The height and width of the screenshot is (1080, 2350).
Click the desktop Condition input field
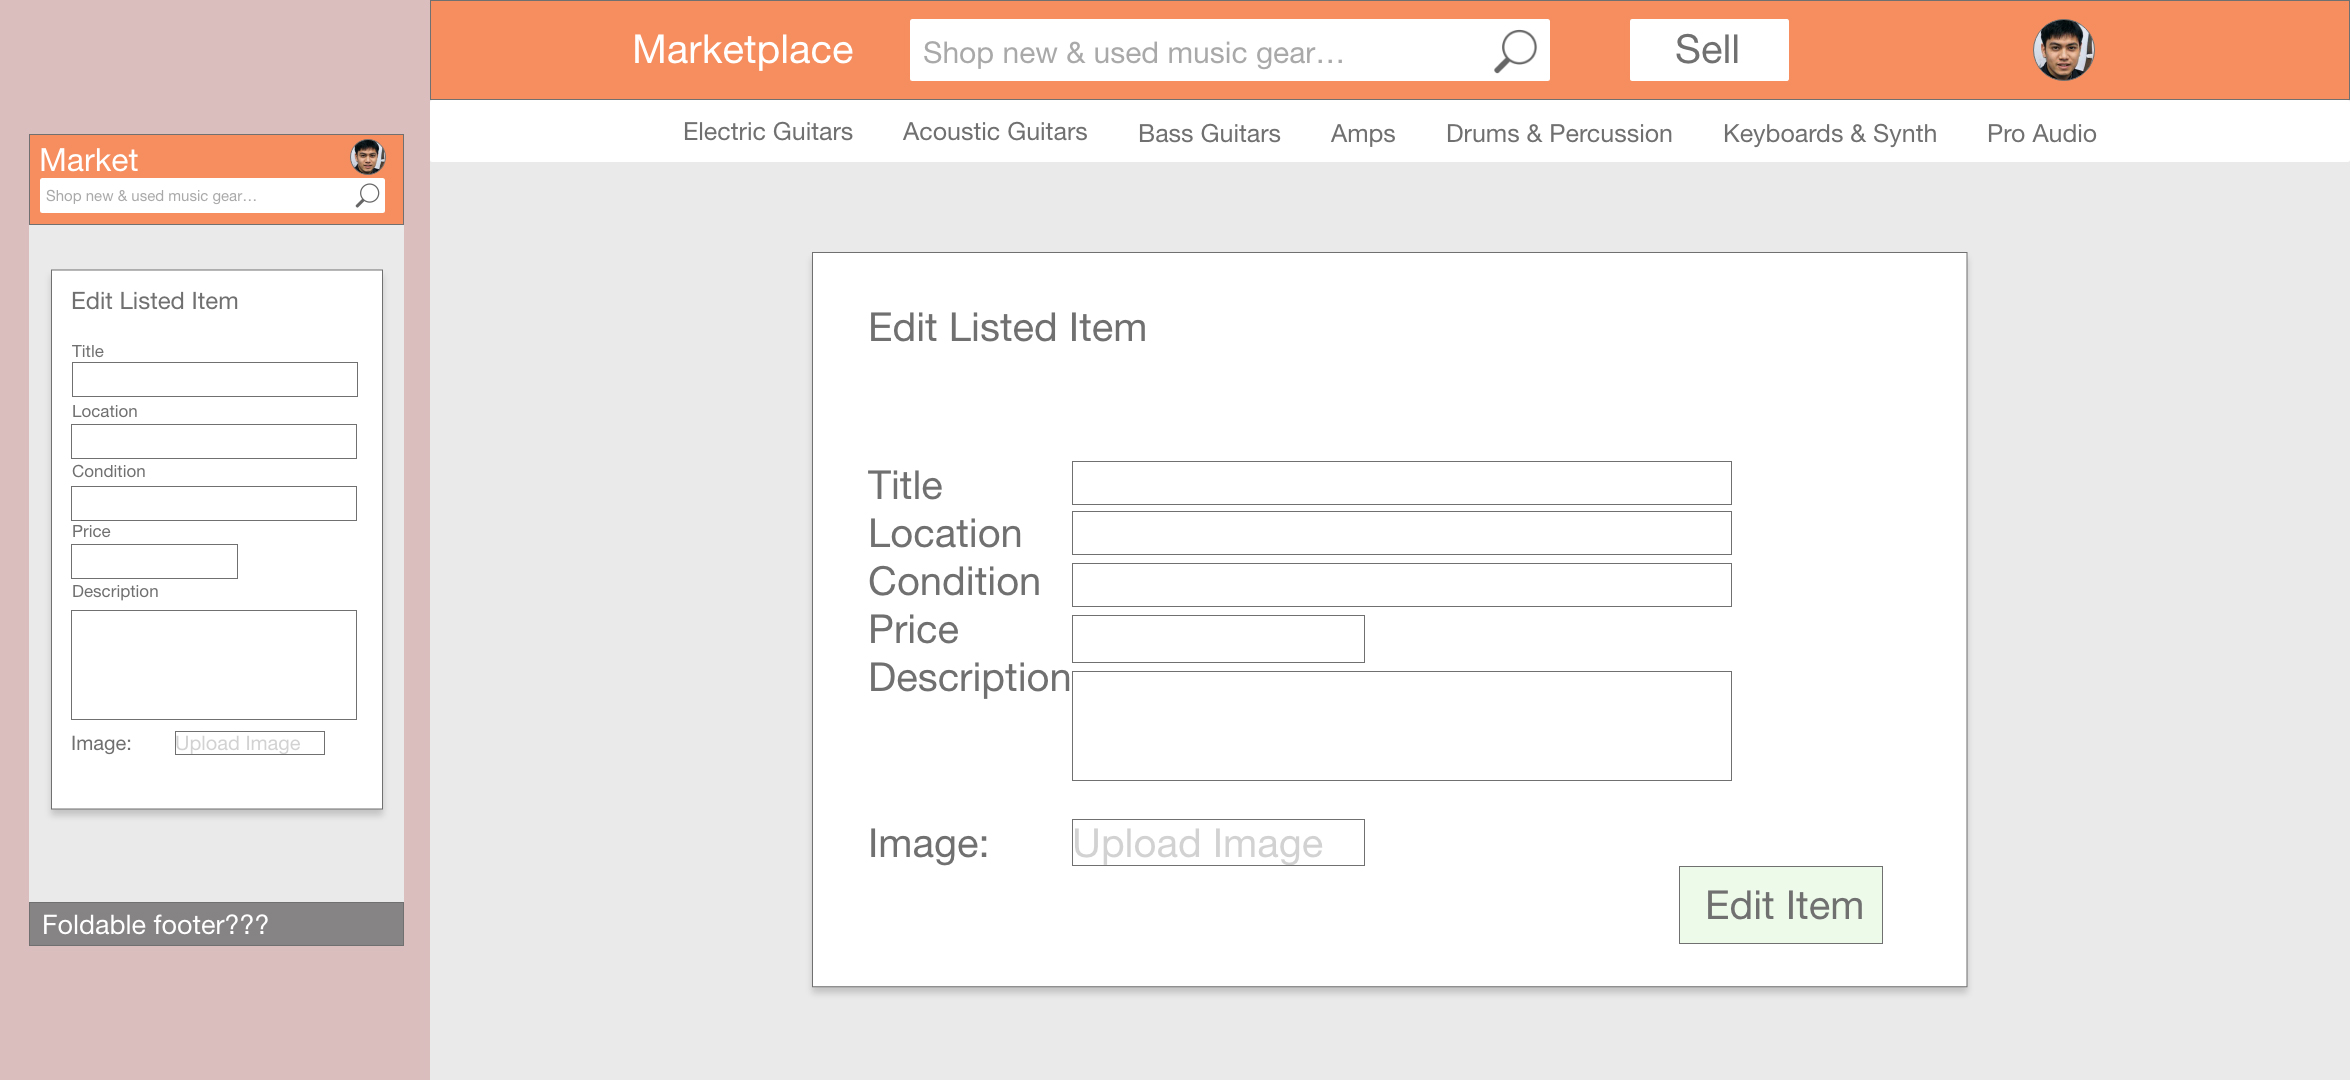[1401, 585]
